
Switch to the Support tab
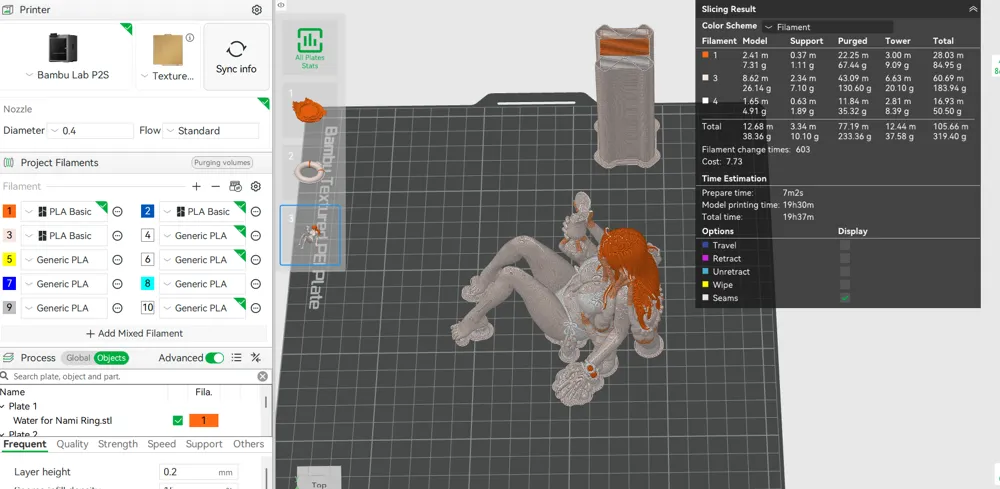[204, 444]
